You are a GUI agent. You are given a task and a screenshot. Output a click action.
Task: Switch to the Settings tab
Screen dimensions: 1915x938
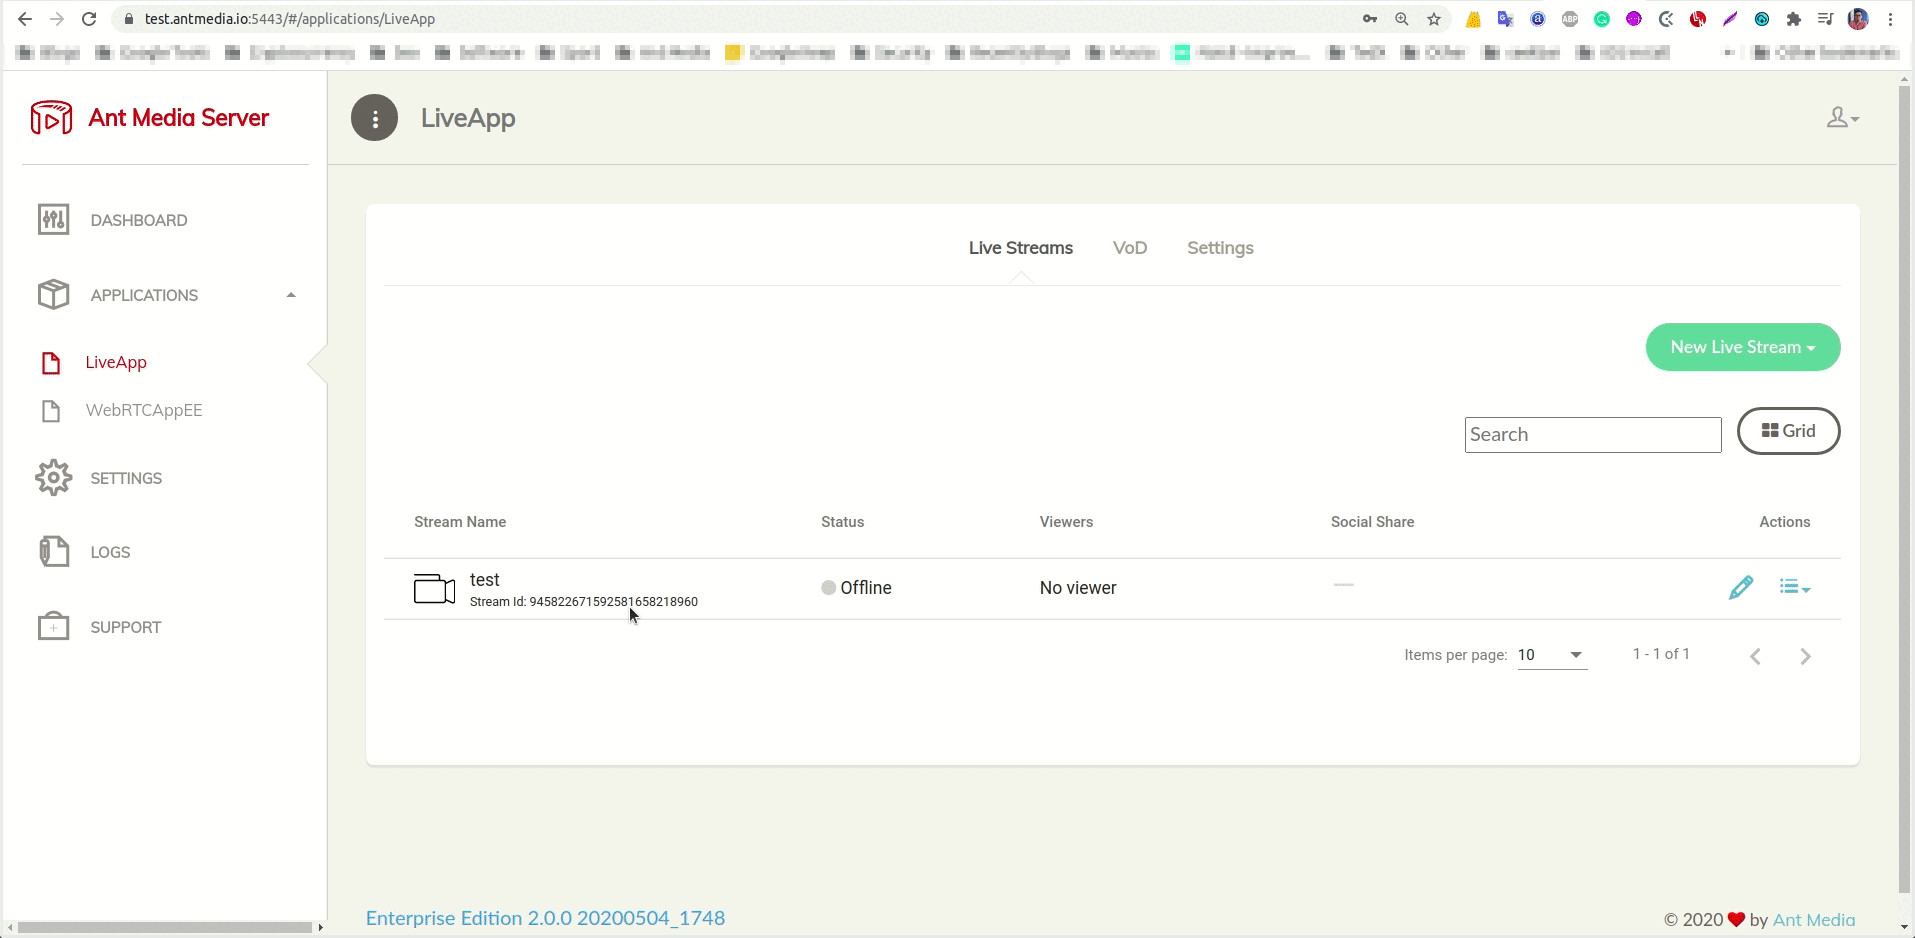click(x=1220, y=248)
